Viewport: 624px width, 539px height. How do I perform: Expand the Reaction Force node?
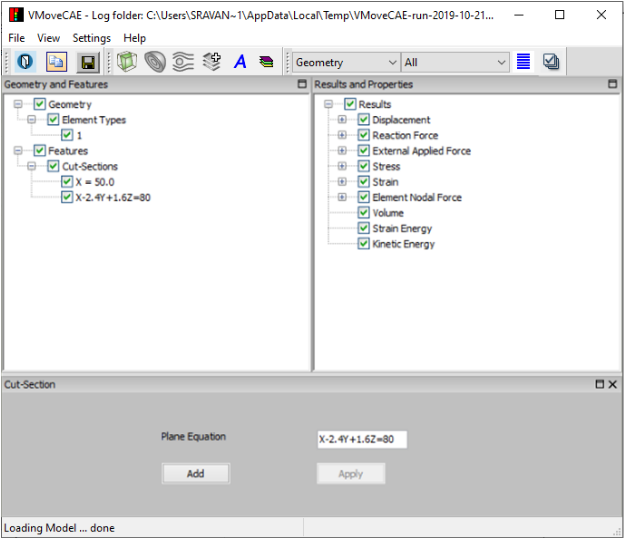click(x=342, y=135)
